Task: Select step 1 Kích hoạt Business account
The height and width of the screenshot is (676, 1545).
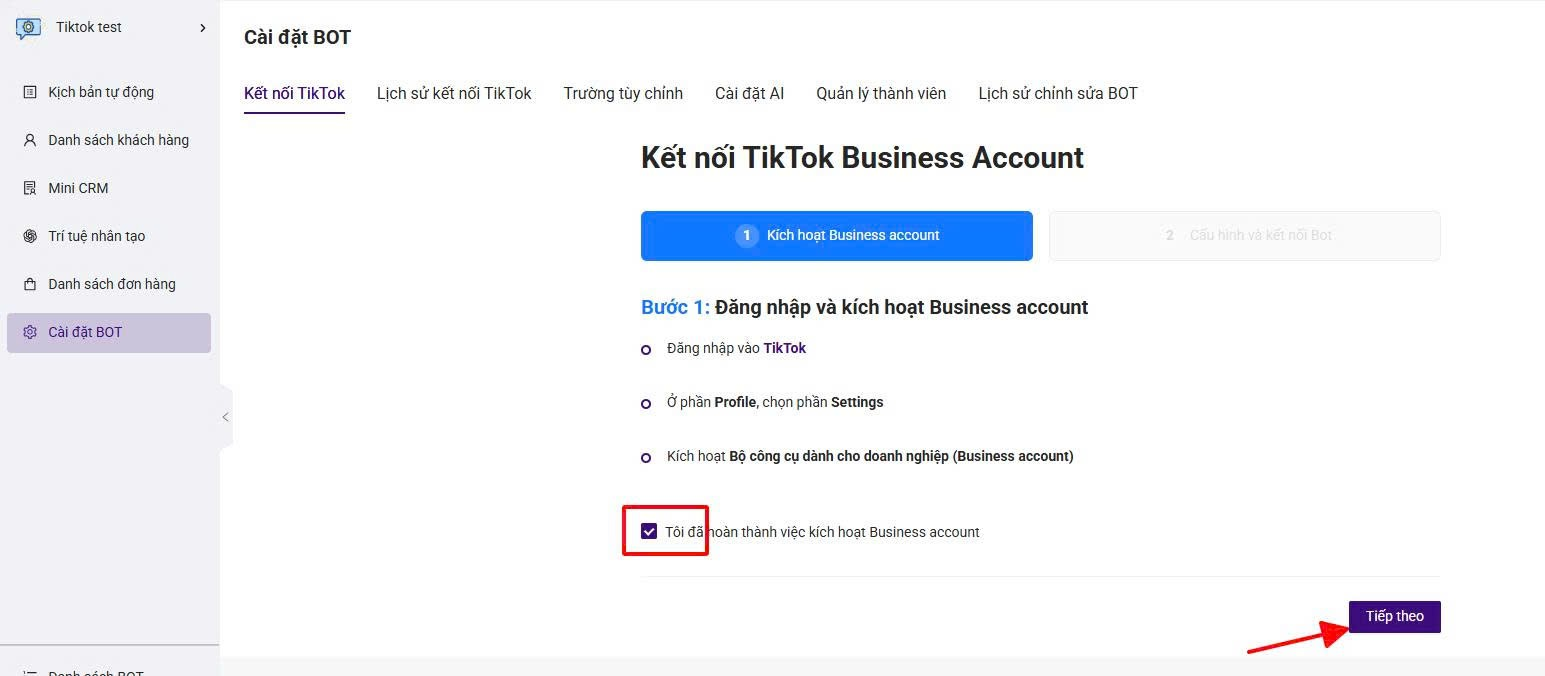Action: tap(836, 236)
